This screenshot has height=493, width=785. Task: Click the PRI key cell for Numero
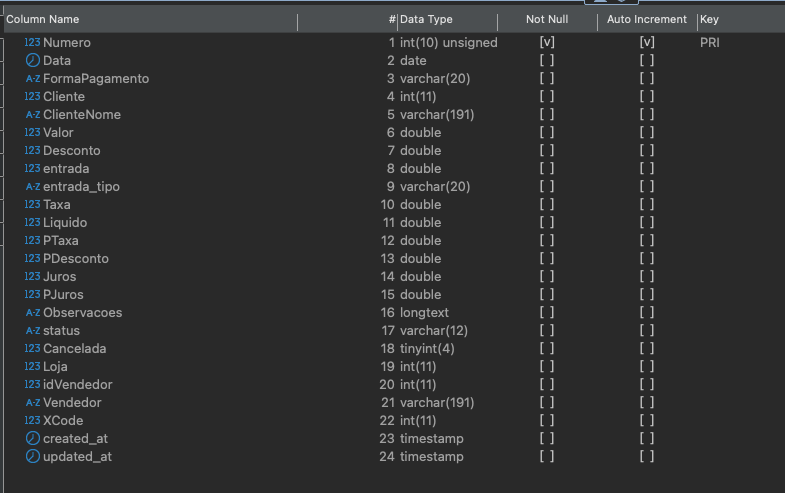(709, 43)
